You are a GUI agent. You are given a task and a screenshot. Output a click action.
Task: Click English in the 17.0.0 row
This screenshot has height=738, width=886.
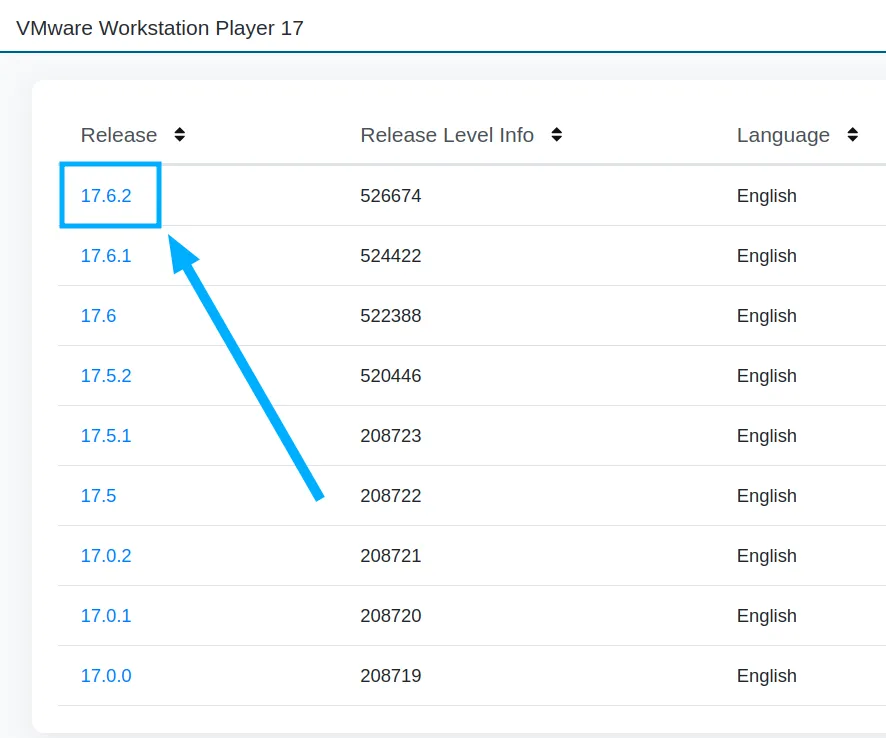(767, 676)
